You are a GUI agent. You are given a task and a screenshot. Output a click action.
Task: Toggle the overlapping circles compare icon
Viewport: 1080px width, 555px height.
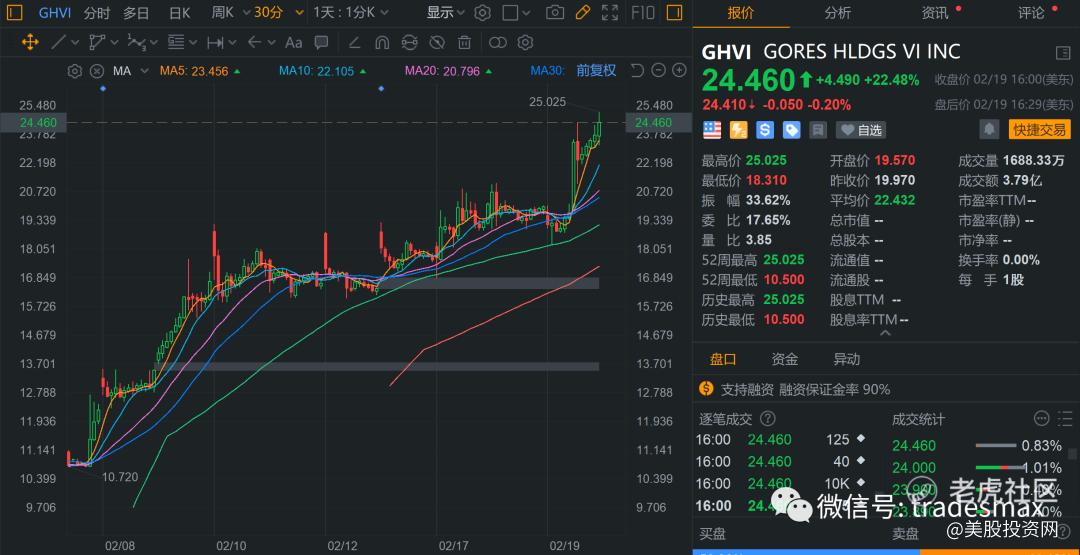point(497,43)
